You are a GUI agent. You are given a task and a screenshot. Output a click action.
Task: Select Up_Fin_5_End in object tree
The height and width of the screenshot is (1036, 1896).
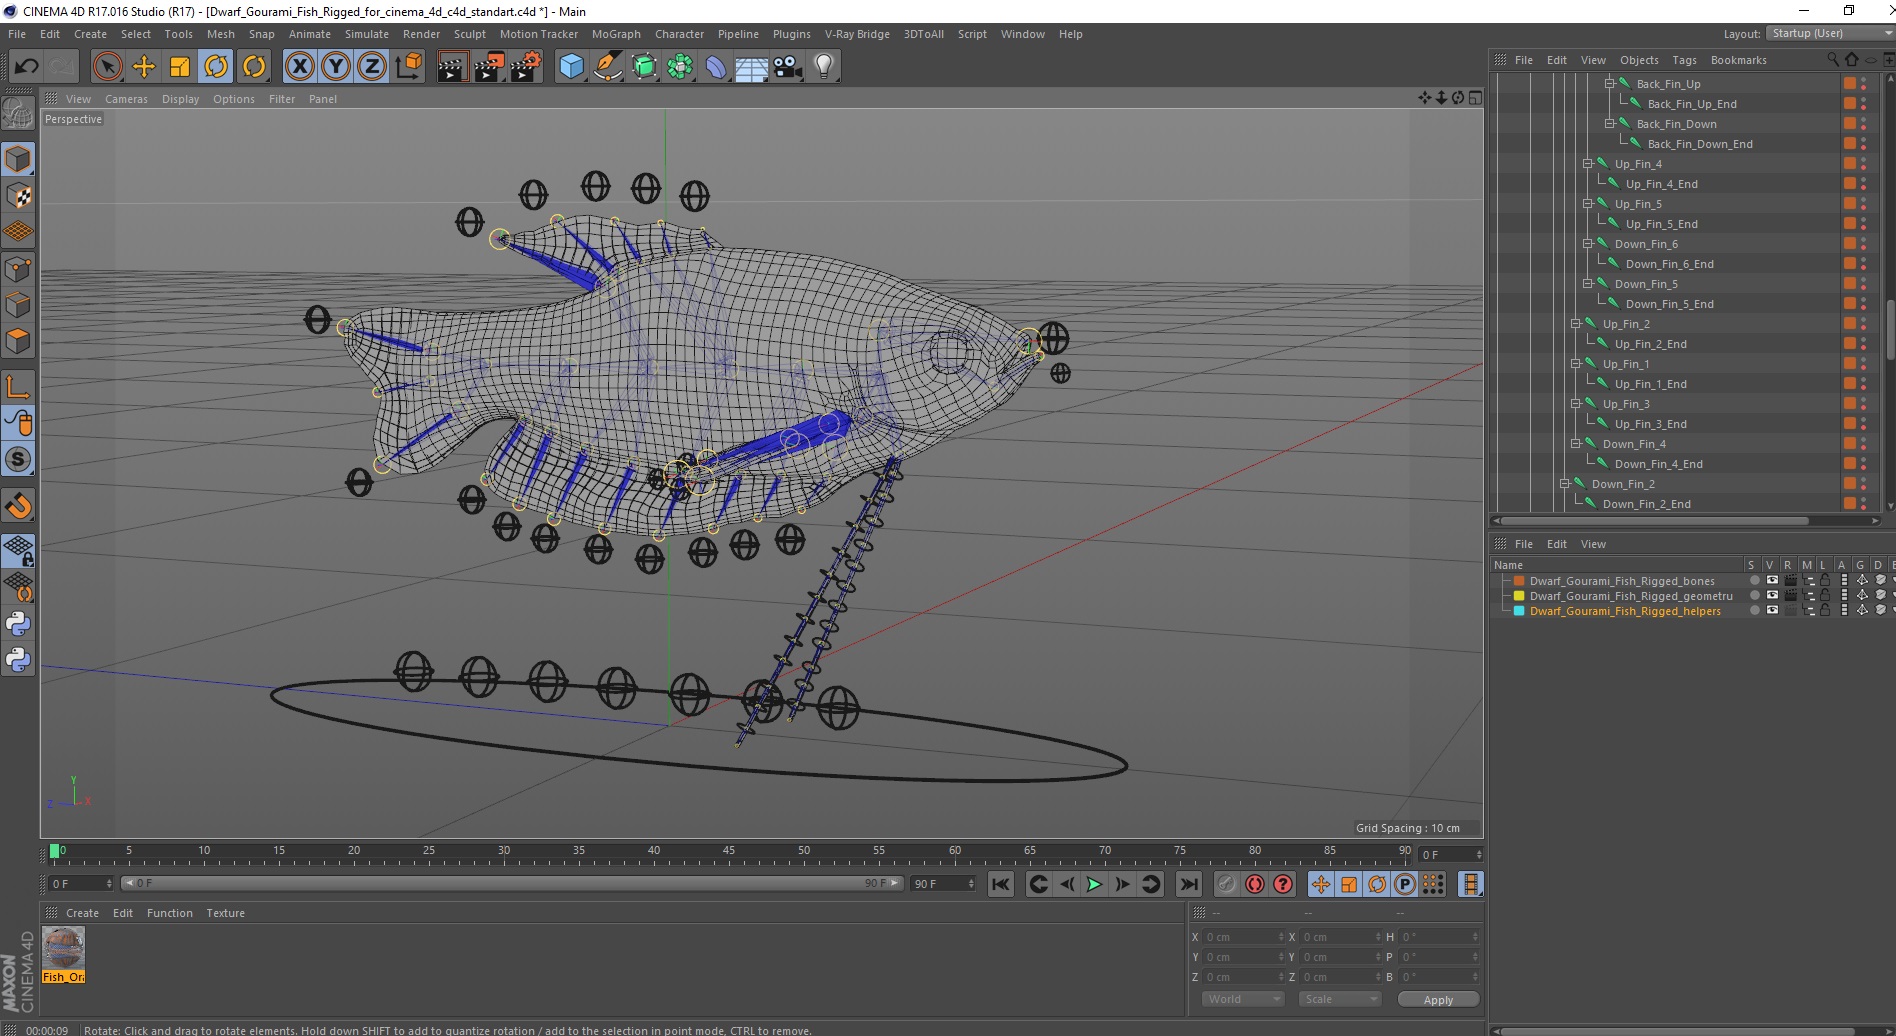click(1661, 224)
